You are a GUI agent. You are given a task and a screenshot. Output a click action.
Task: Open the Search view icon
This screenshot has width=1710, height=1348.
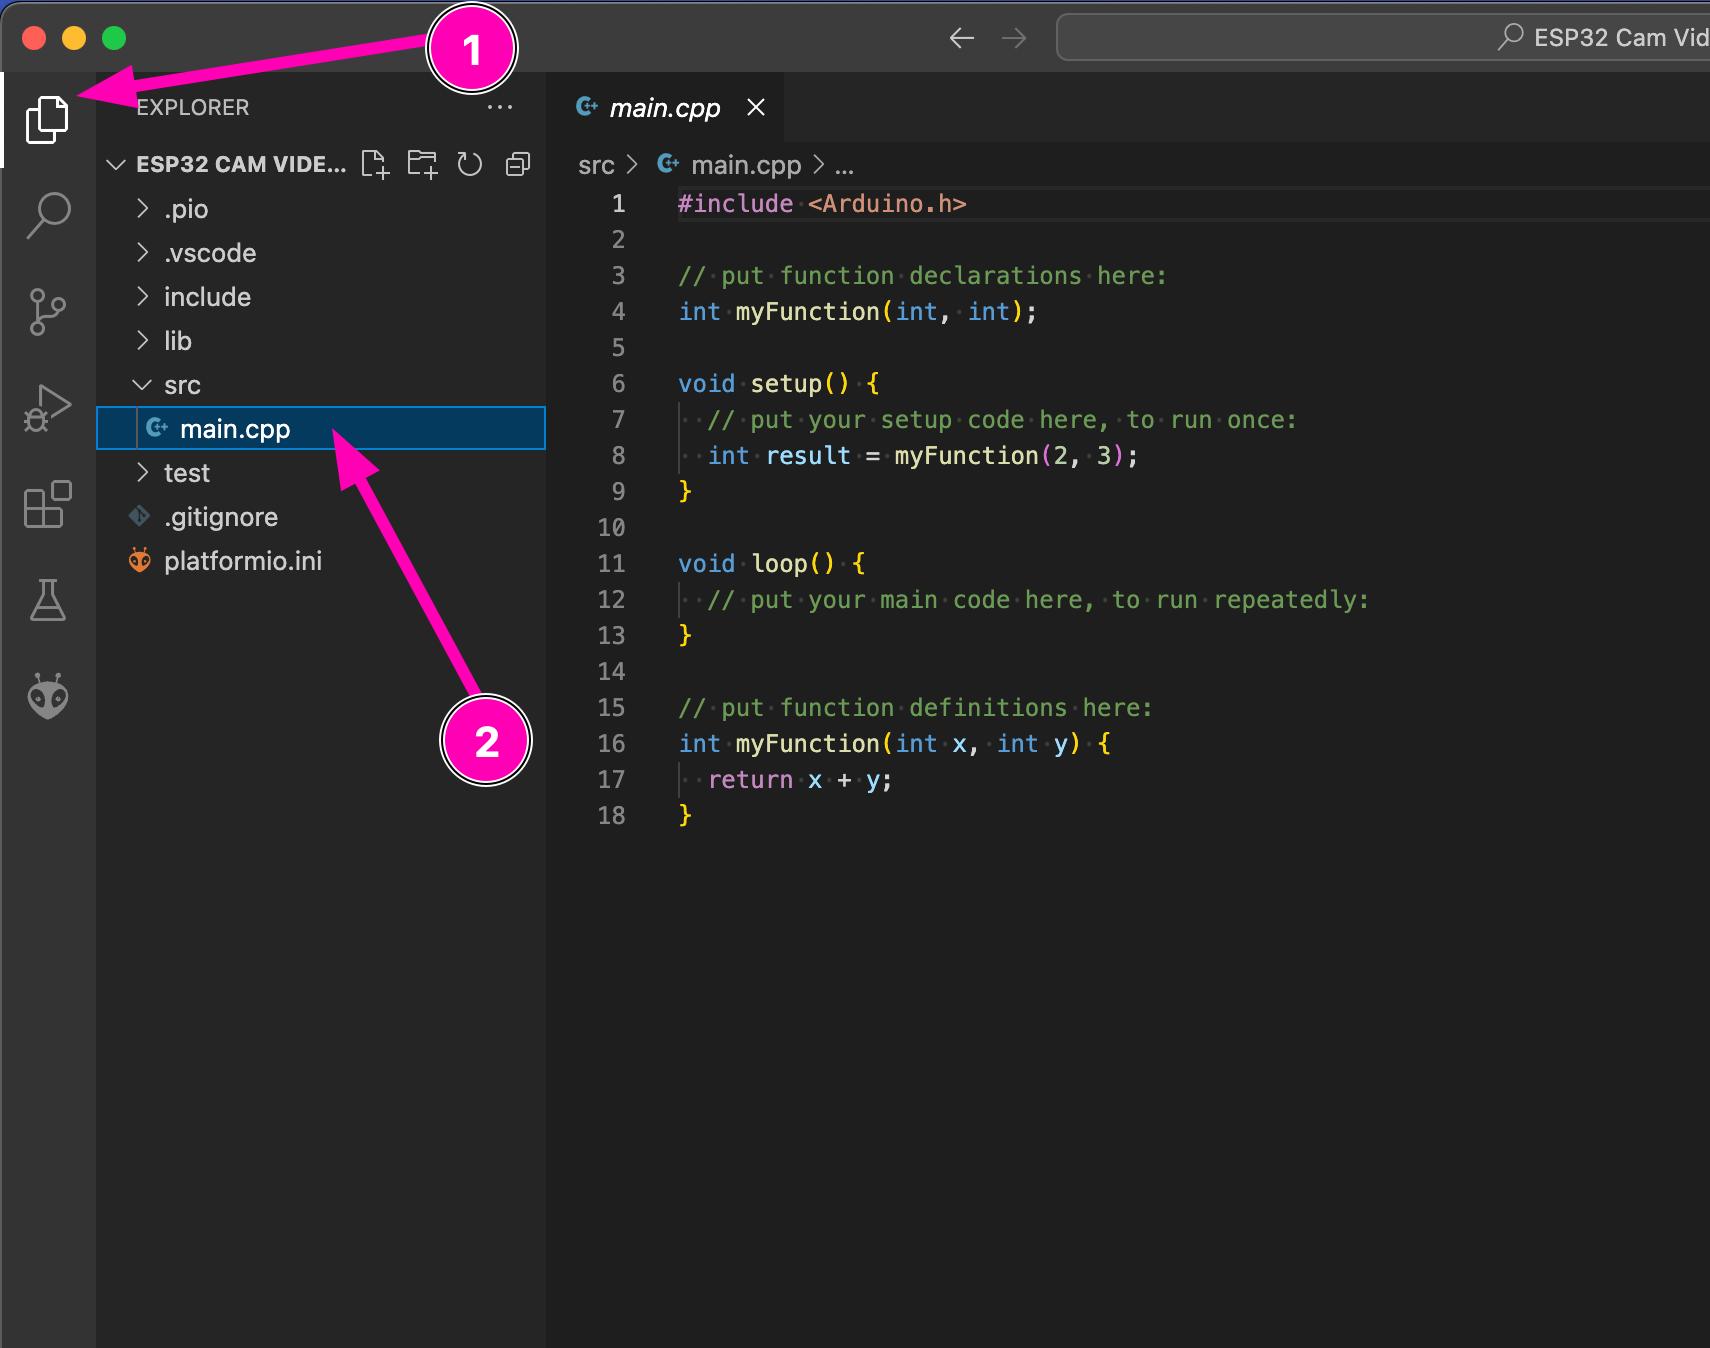pyautogui.click(x=47, y=215)
